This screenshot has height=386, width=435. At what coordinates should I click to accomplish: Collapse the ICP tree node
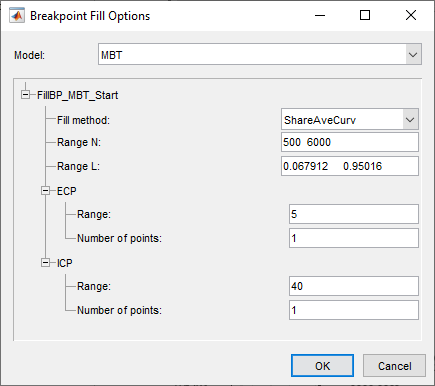46,263
